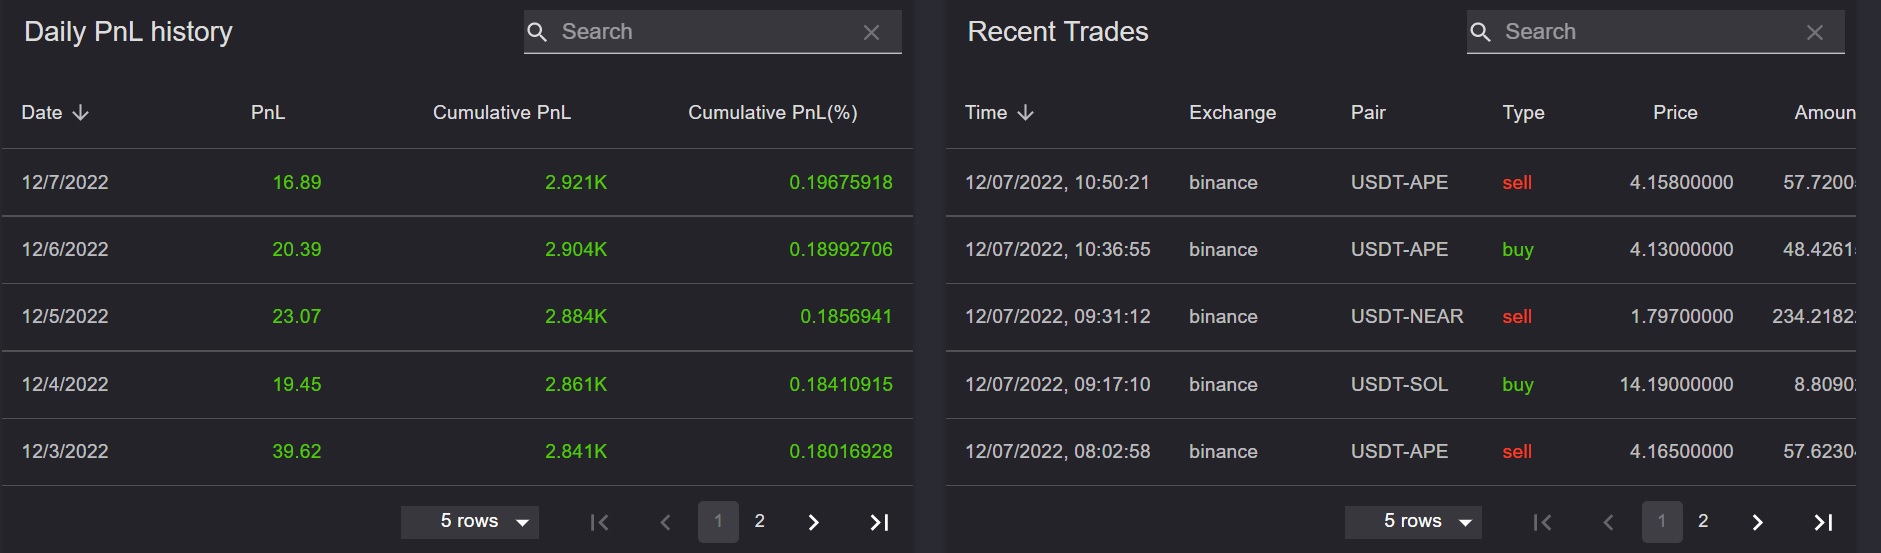Toggle sort arrow on Date column
1881x553 pixels.
(81, 113)
